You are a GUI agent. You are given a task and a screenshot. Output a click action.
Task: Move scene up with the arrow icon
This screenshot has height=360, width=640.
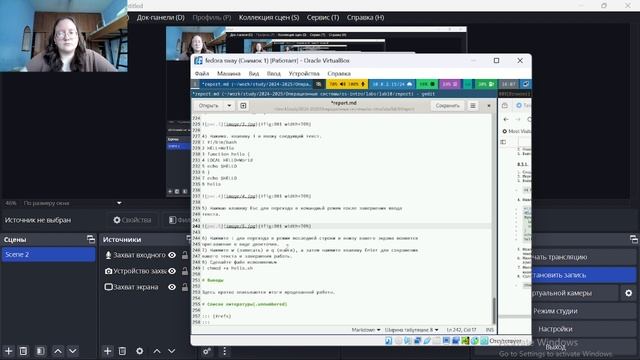[x=58, y=351]
